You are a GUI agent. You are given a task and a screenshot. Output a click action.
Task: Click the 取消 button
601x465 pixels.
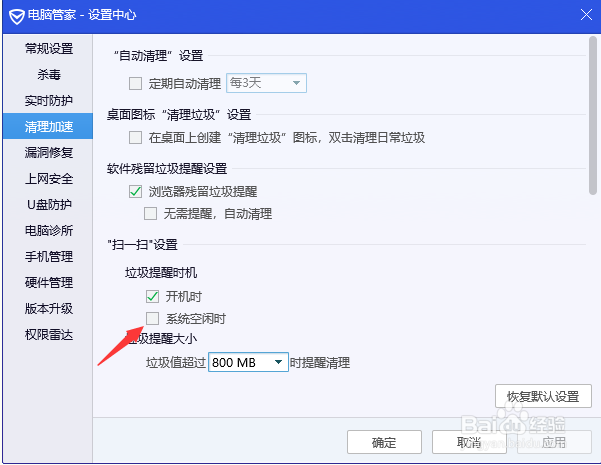469,442
